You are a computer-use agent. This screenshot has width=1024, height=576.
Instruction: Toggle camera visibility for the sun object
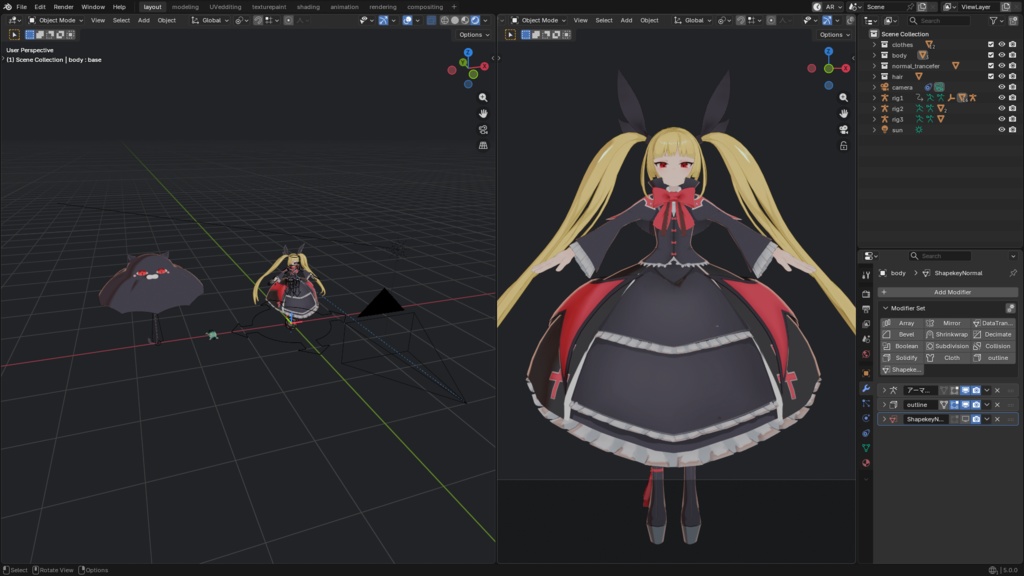click(x=1012, y=130)
